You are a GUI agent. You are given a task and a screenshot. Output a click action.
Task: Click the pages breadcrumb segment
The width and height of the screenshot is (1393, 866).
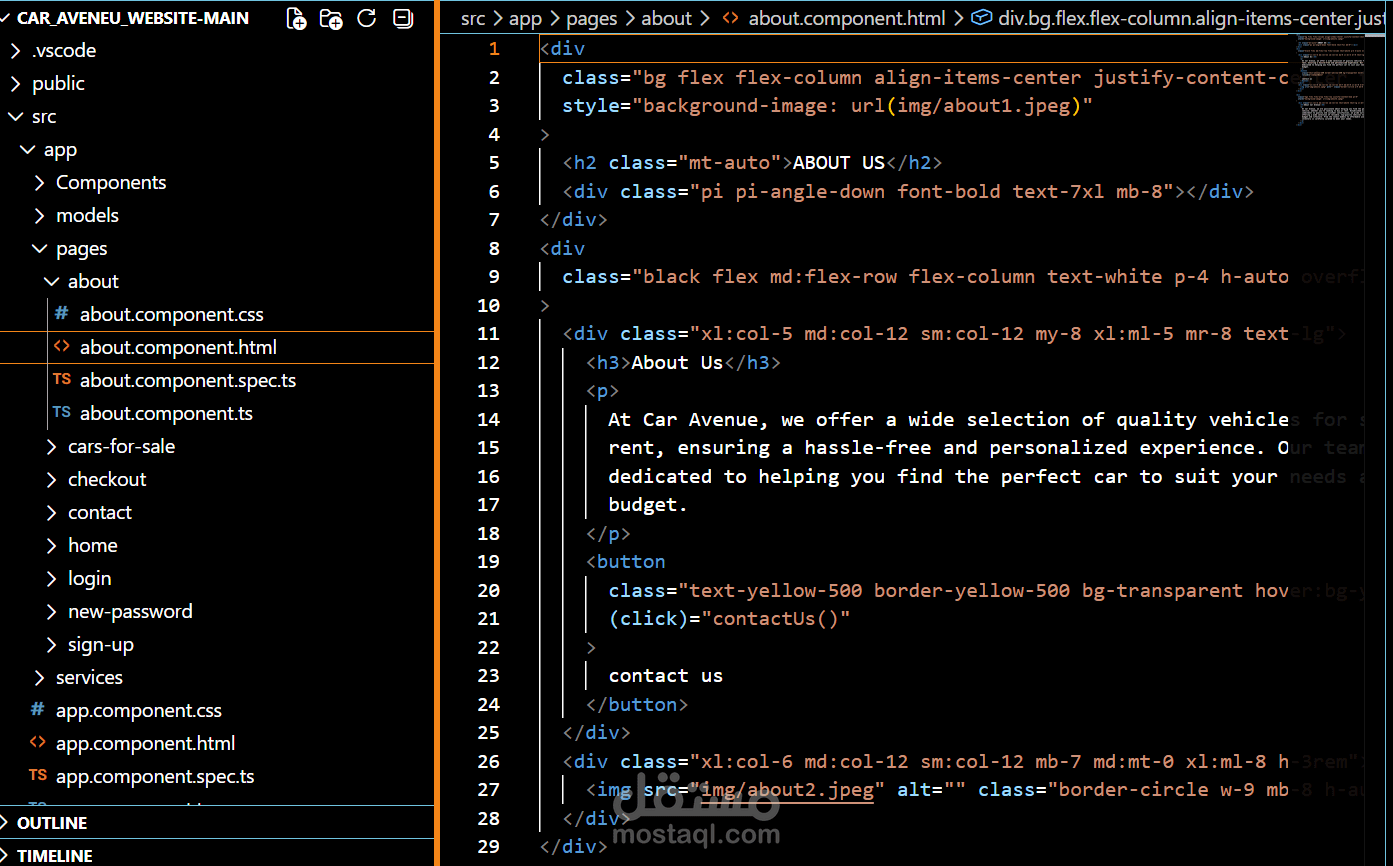point(592,18)
